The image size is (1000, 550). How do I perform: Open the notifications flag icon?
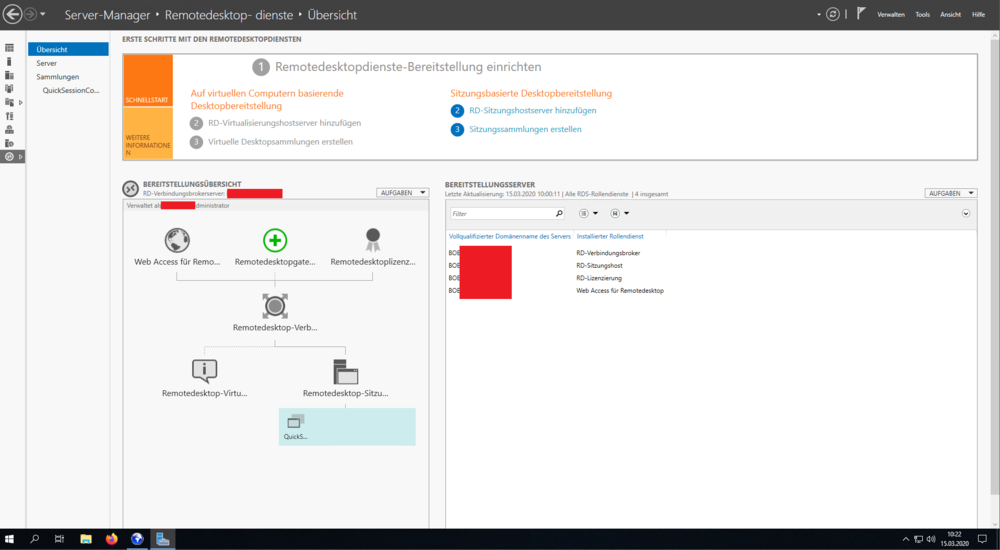[861, 15]
